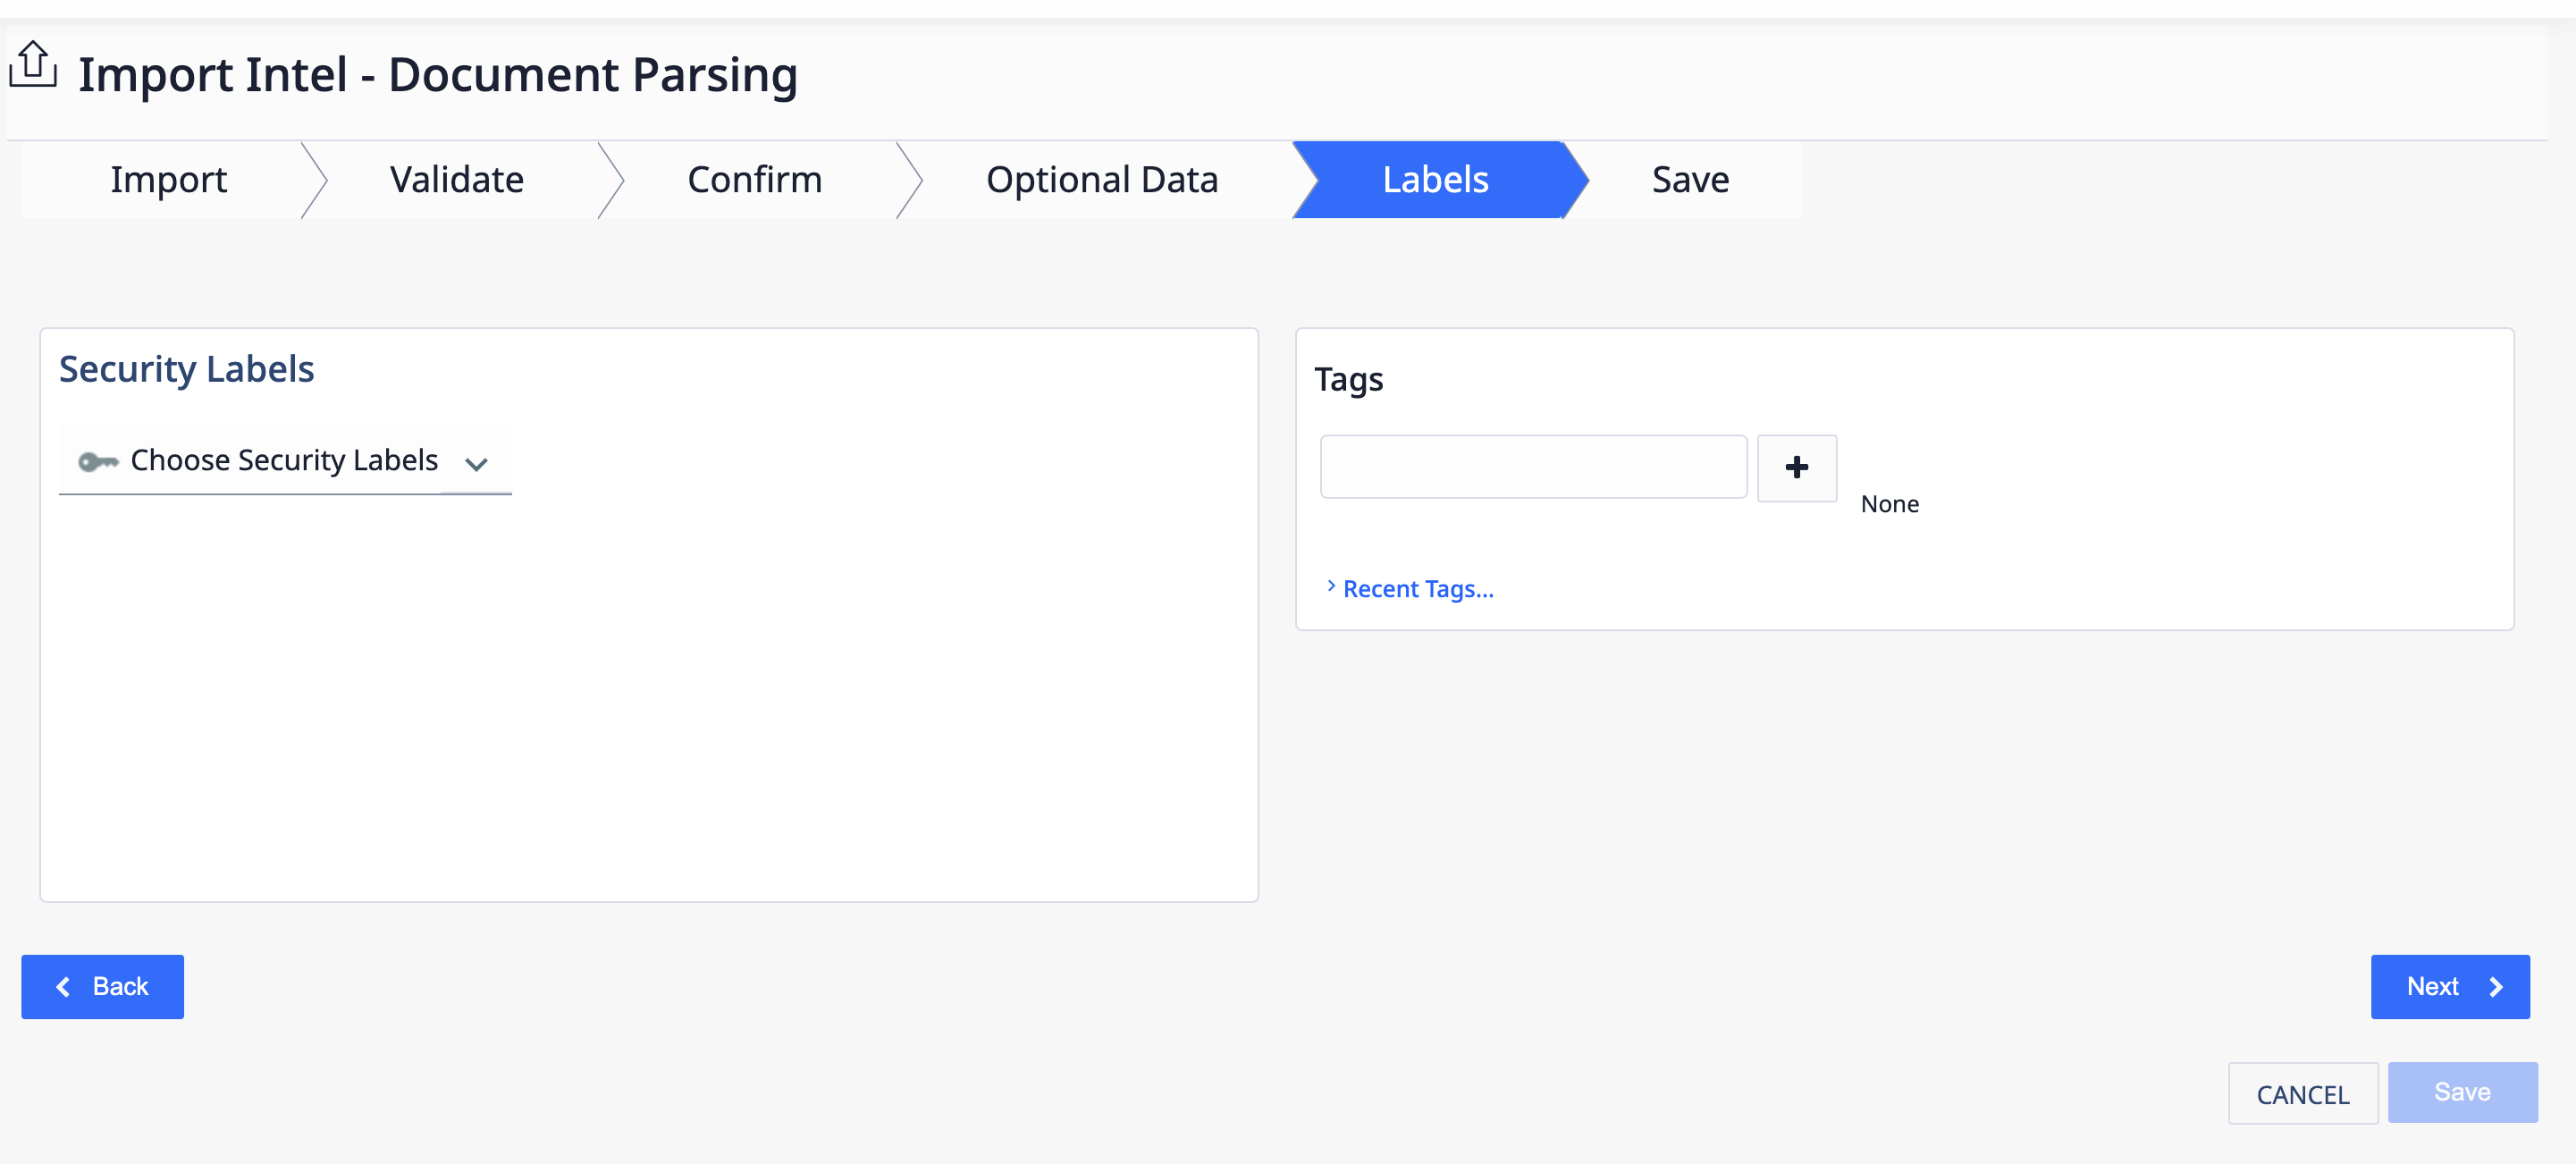Image resolution: width=2576 pixels, height=1164 pixels.
Task: Go to the Optional Data step
Action: coord(1102,180)
